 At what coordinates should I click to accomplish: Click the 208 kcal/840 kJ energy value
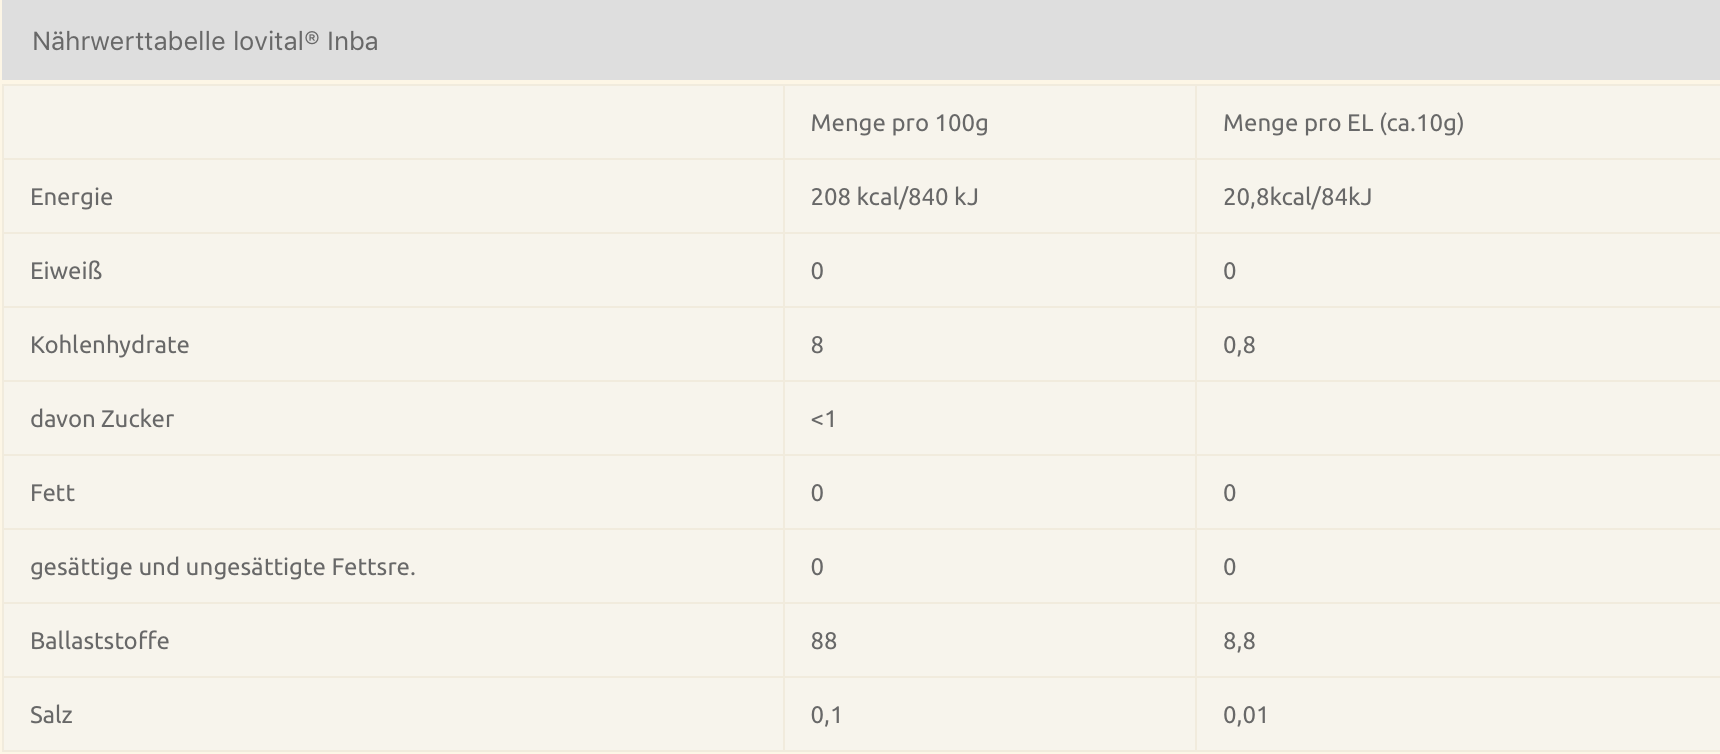(x=894, y=197)
